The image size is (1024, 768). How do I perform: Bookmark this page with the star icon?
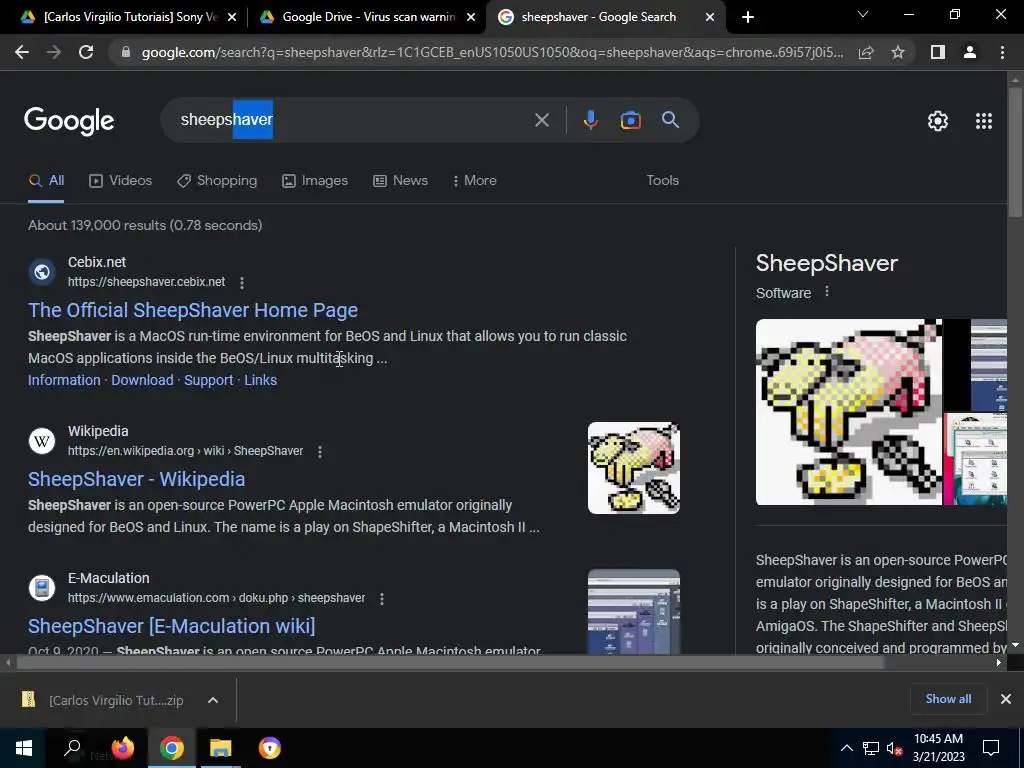[898, 52]
